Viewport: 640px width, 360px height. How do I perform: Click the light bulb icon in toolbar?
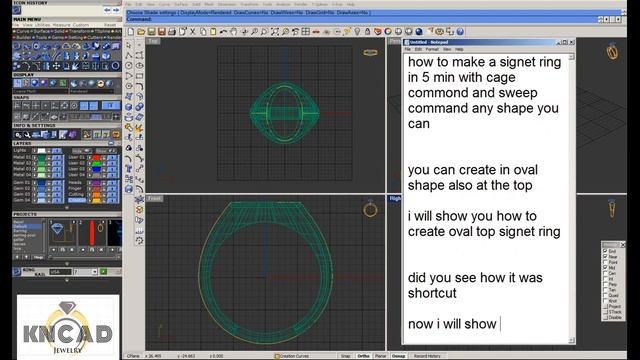(357, 31)
